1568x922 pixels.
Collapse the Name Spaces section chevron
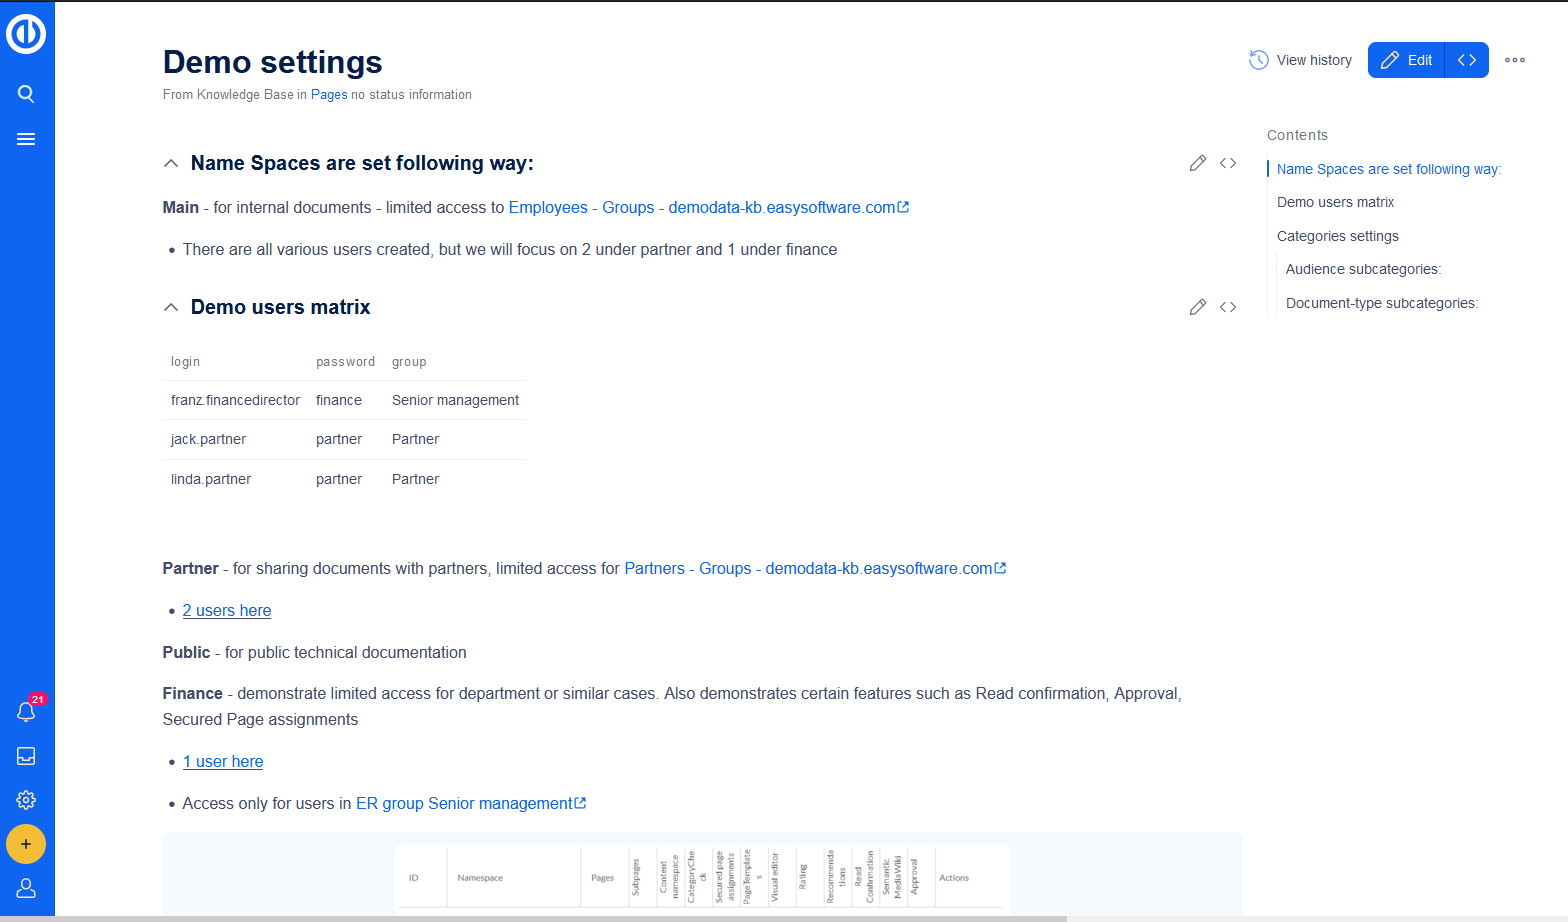tap(171, 163)
